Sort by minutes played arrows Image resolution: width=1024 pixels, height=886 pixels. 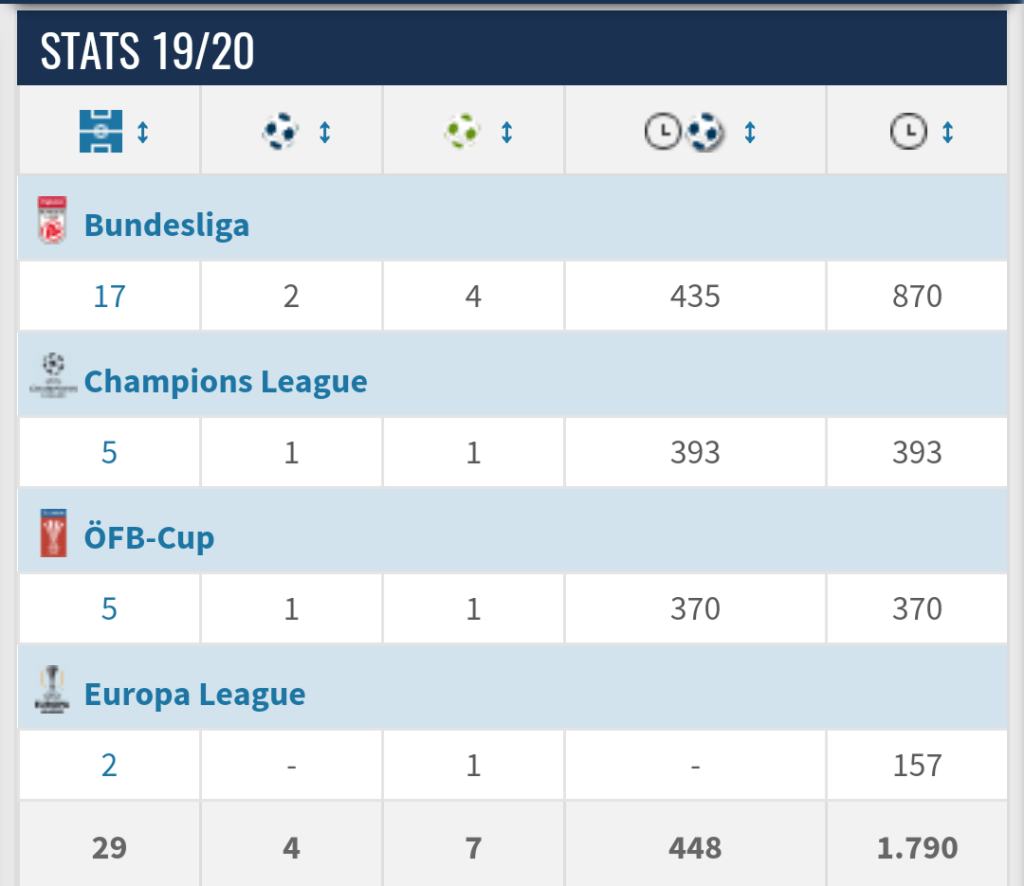point(947,131)
